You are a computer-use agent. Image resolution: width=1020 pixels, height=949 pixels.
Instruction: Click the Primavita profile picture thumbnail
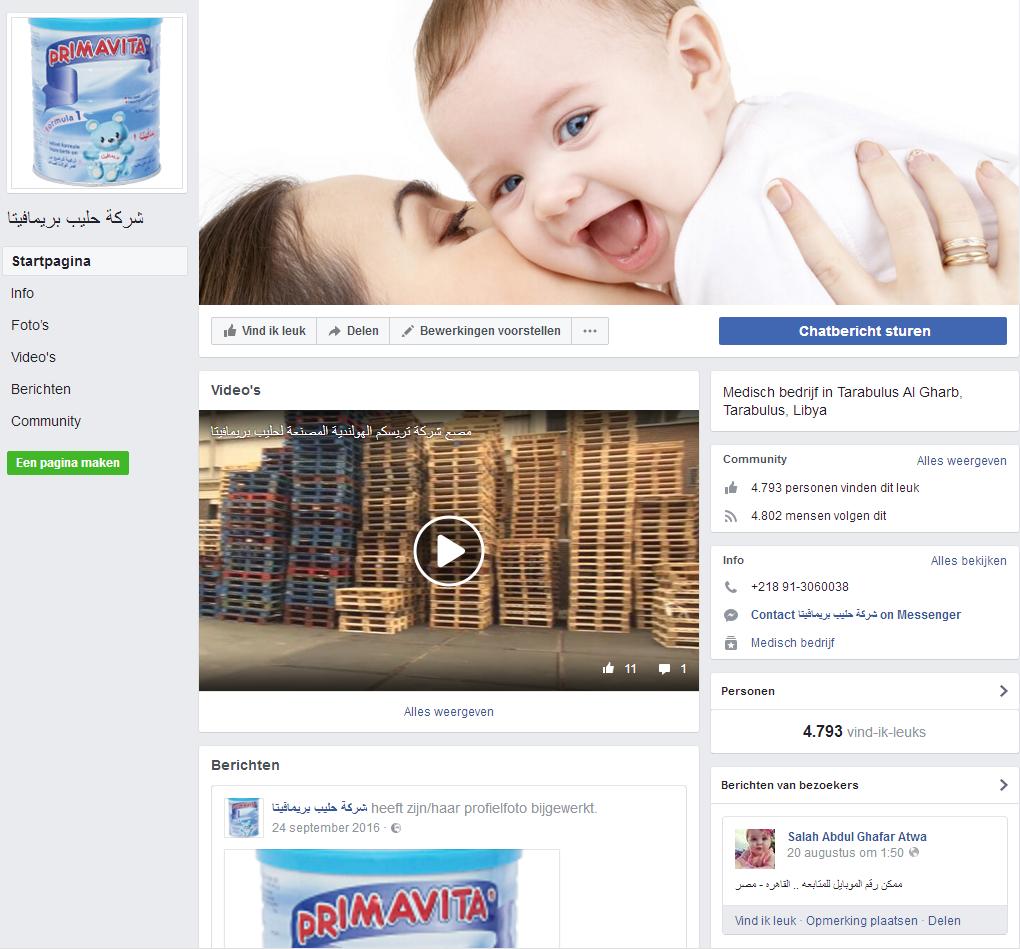[x=97, y=102]
